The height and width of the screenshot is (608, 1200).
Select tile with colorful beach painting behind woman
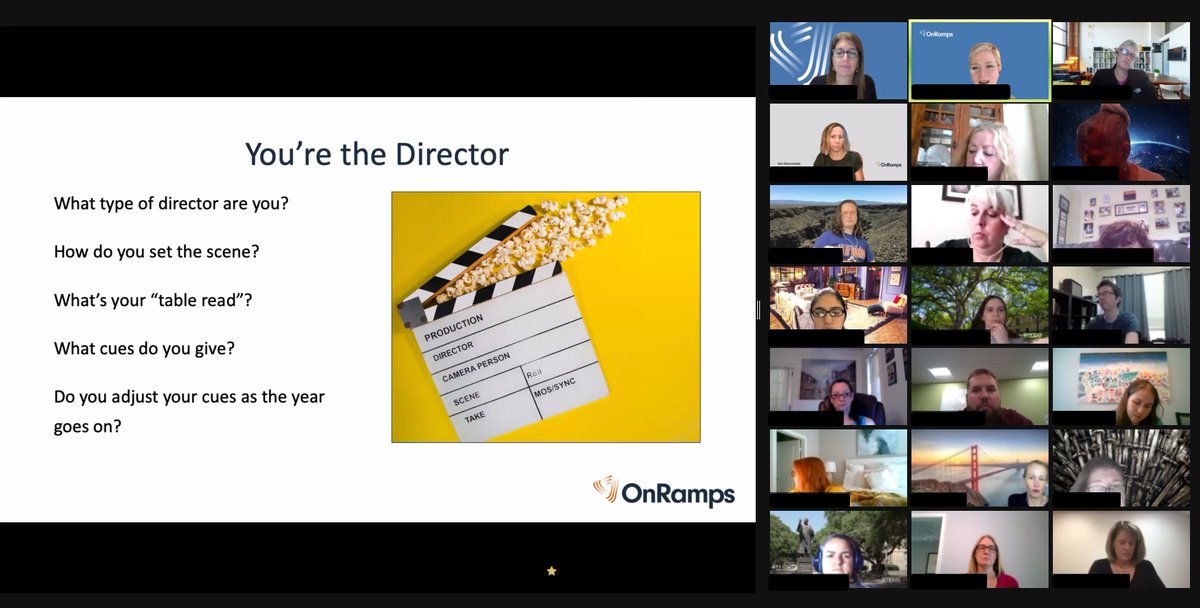(x=1121, y=387)
